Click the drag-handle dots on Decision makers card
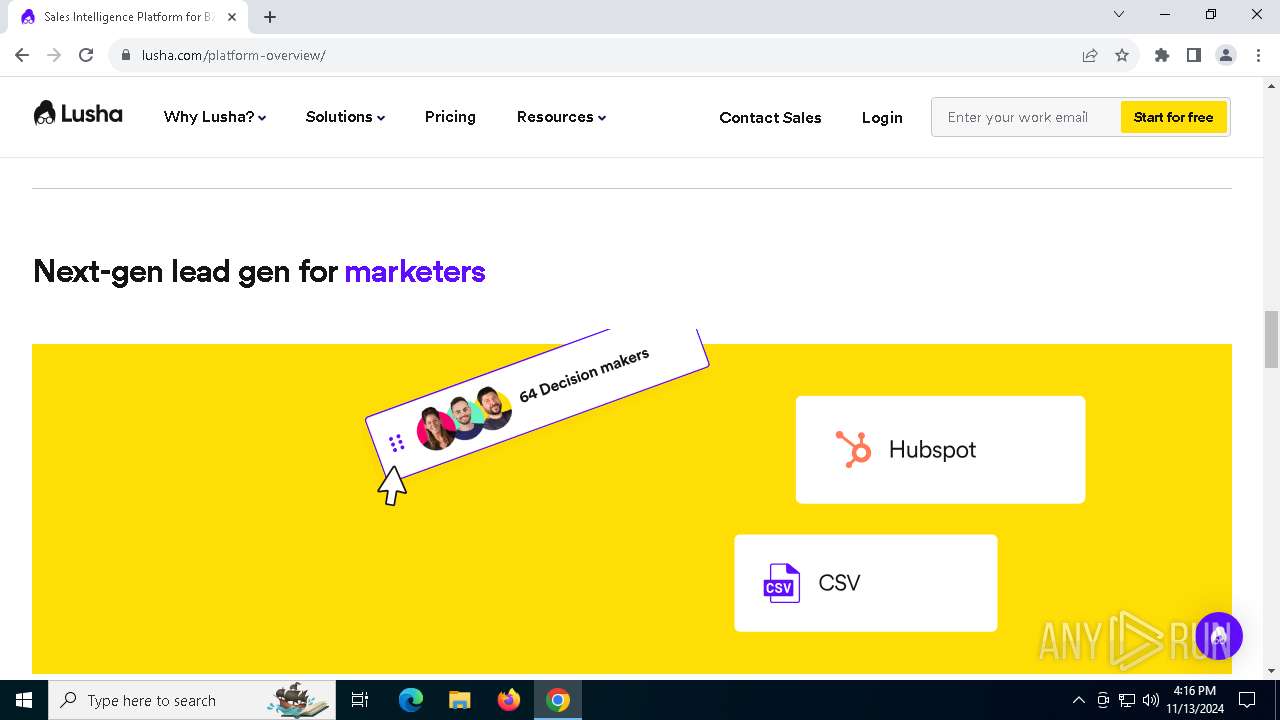The height and width of the screenshot is (720, 1280). click(396, 442)
